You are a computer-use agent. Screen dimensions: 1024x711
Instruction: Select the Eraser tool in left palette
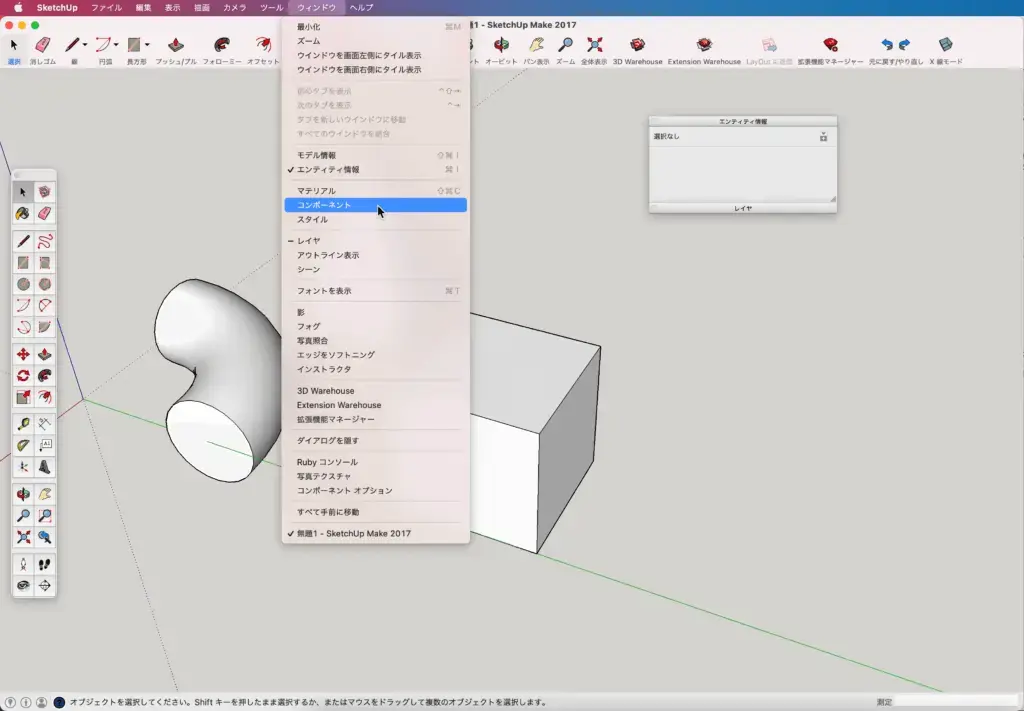tap(44, 213)
